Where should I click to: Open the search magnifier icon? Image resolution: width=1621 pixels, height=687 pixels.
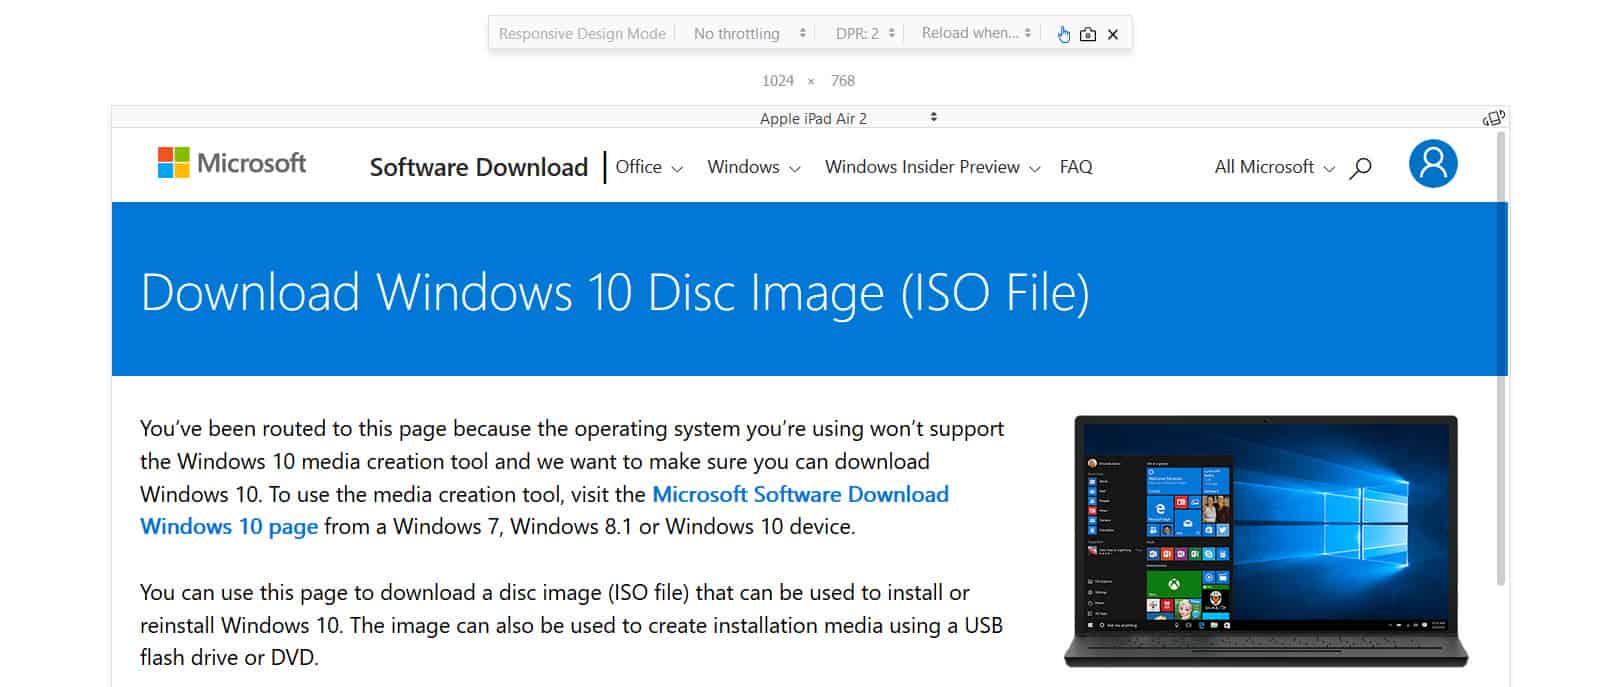click(1360, 168)
